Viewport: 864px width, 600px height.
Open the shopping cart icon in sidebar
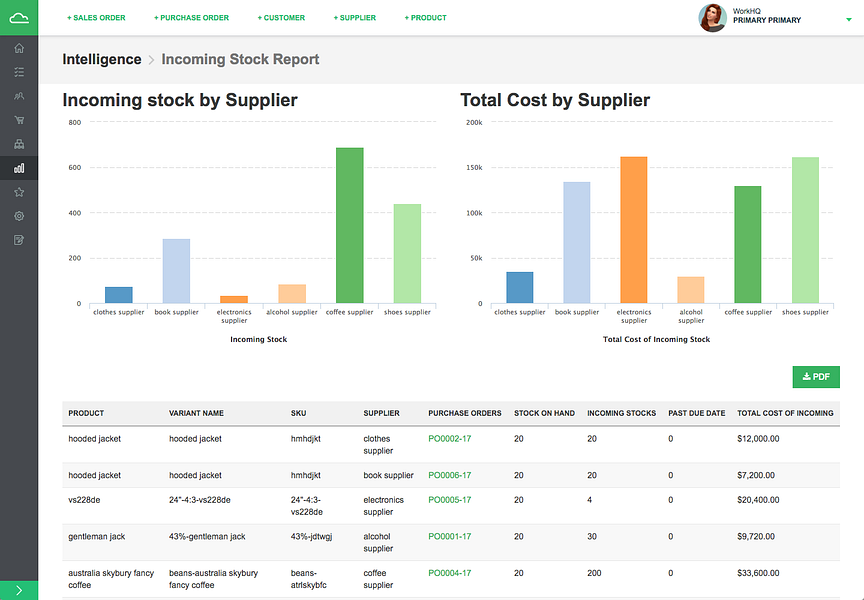tap(19, 120)
